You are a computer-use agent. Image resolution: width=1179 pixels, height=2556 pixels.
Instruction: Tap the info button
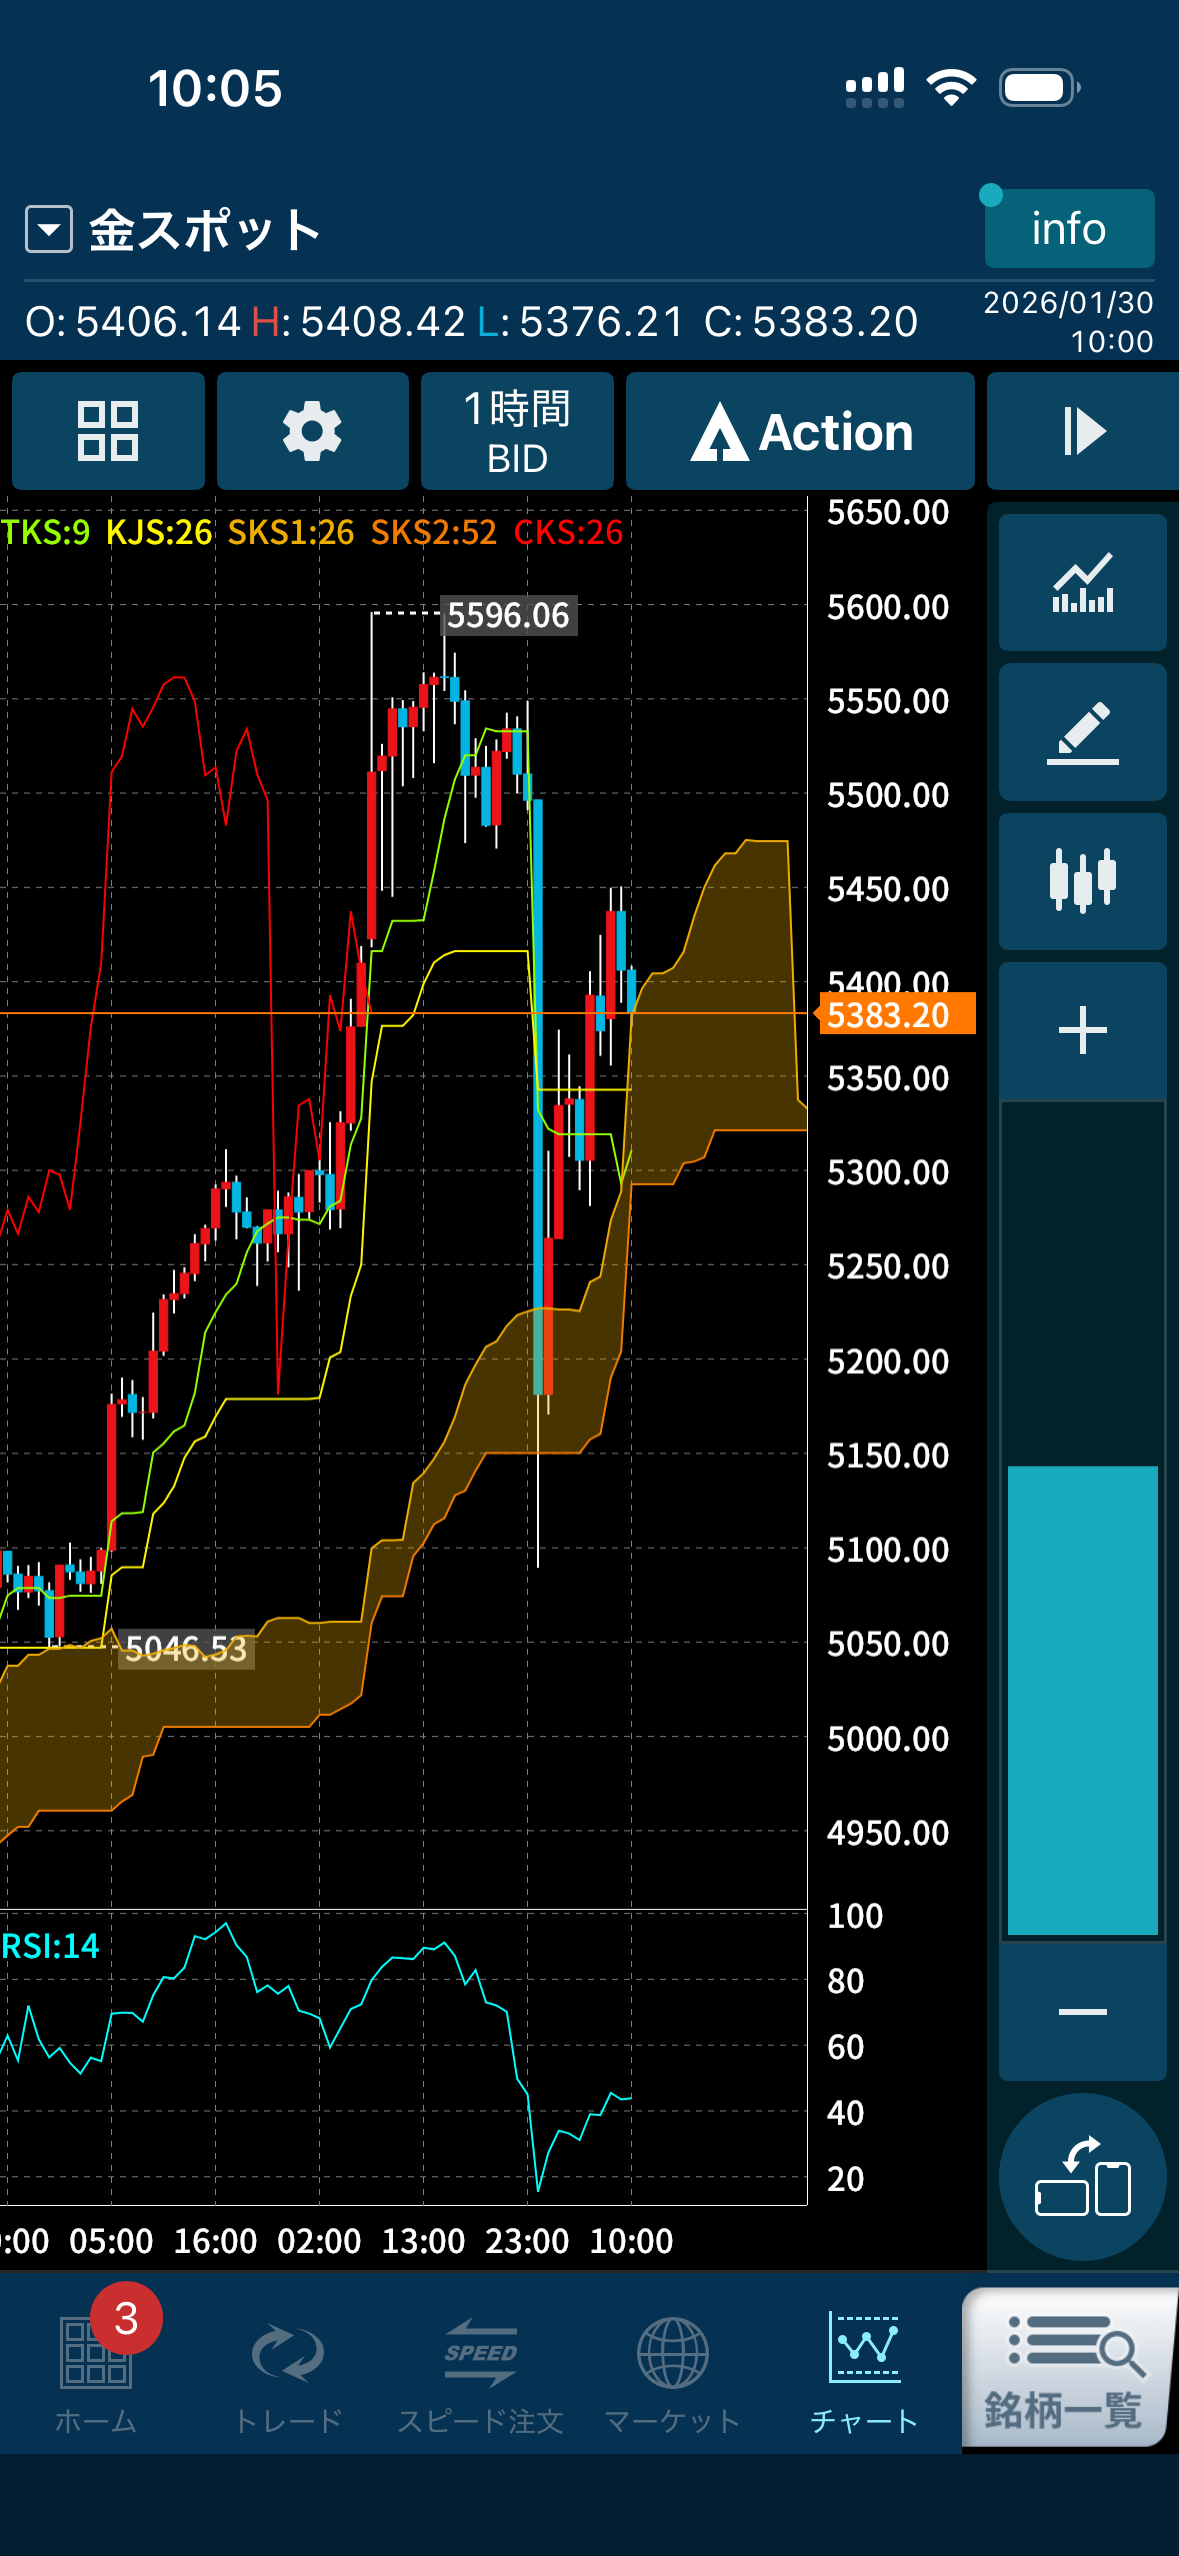[1068, 229]
